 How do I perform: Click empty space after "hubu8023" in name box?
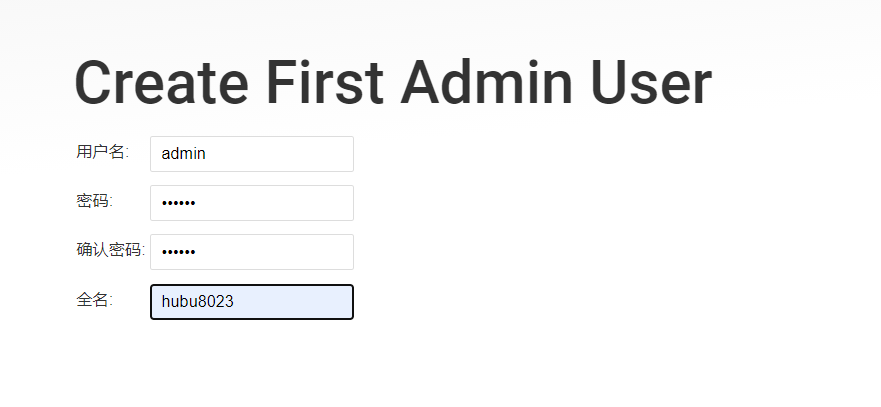click(300, 302)
